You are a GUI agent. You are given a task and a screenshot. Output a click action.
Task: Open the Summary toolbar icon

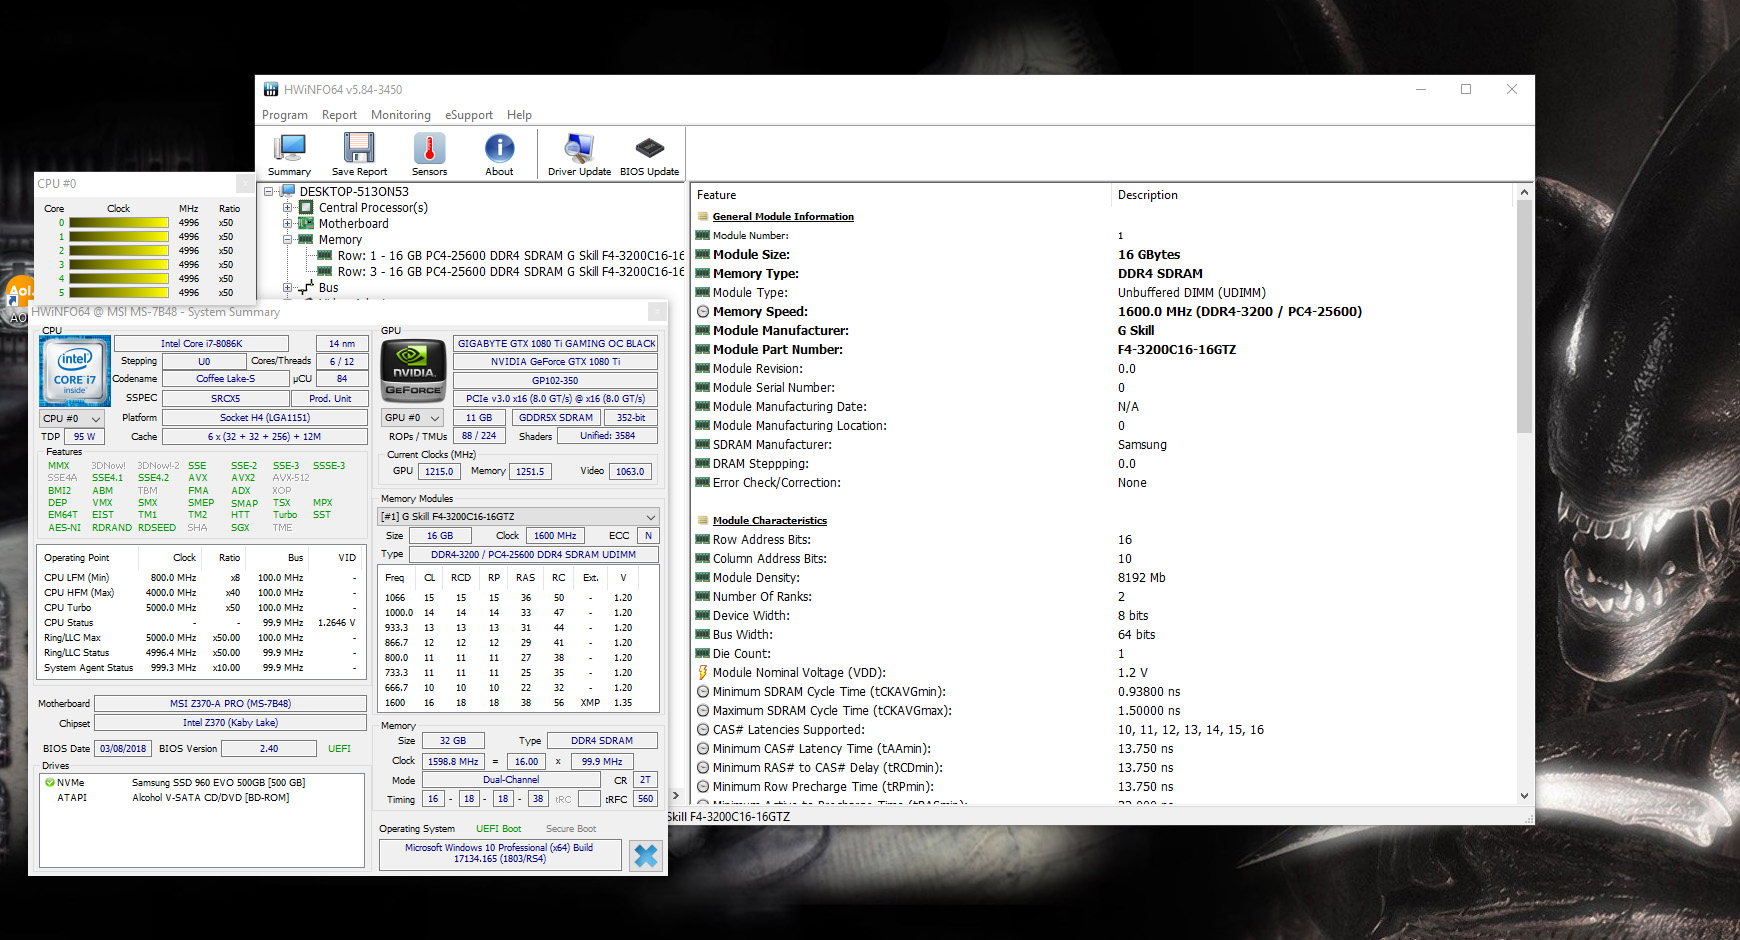290,148
